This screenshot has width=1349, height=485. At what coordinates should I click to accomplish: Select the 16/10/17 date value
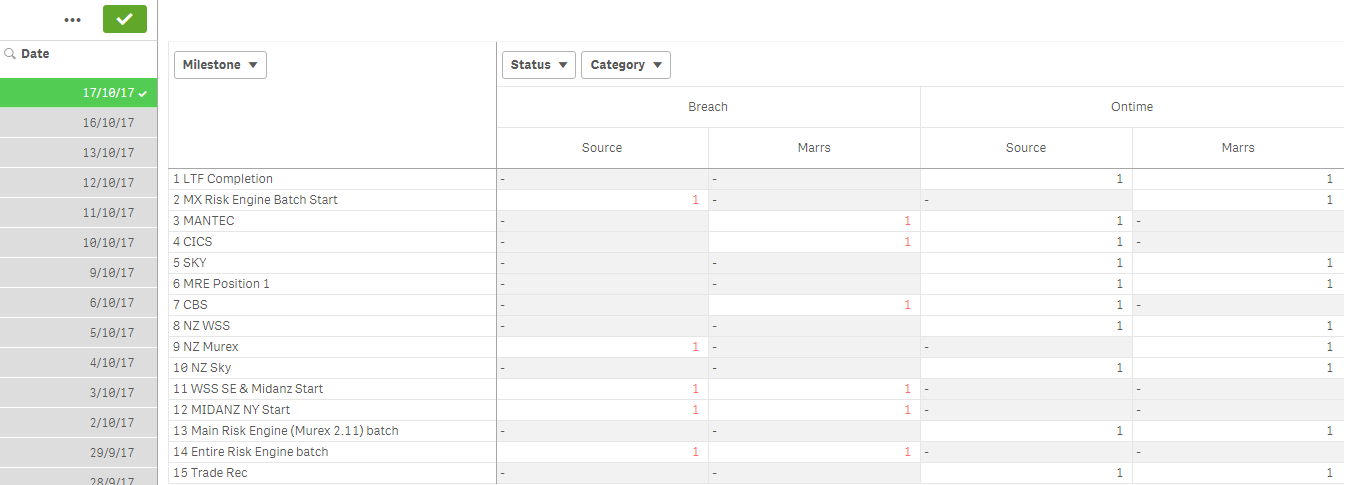pyautogui.click(x=108, y=123)
